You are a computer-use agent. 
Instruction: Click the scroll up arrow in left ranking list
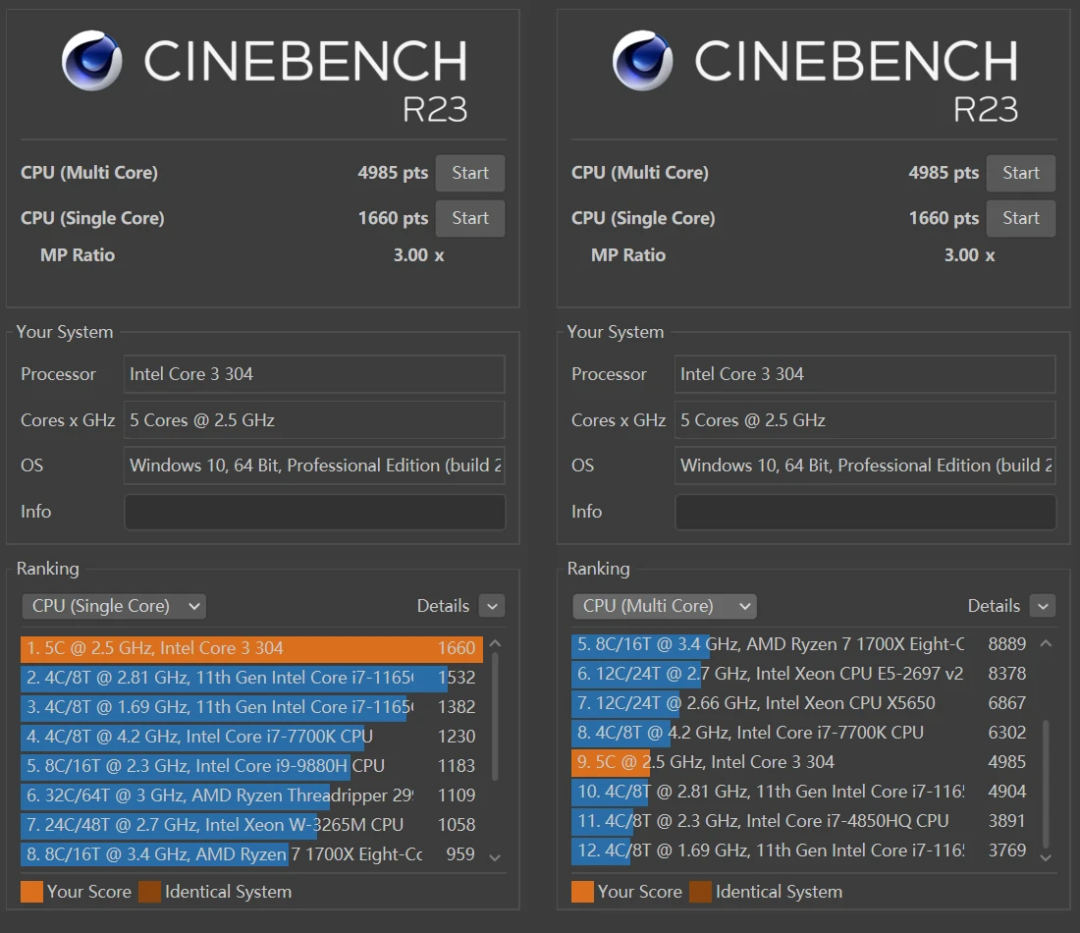(x=495, y=644)
